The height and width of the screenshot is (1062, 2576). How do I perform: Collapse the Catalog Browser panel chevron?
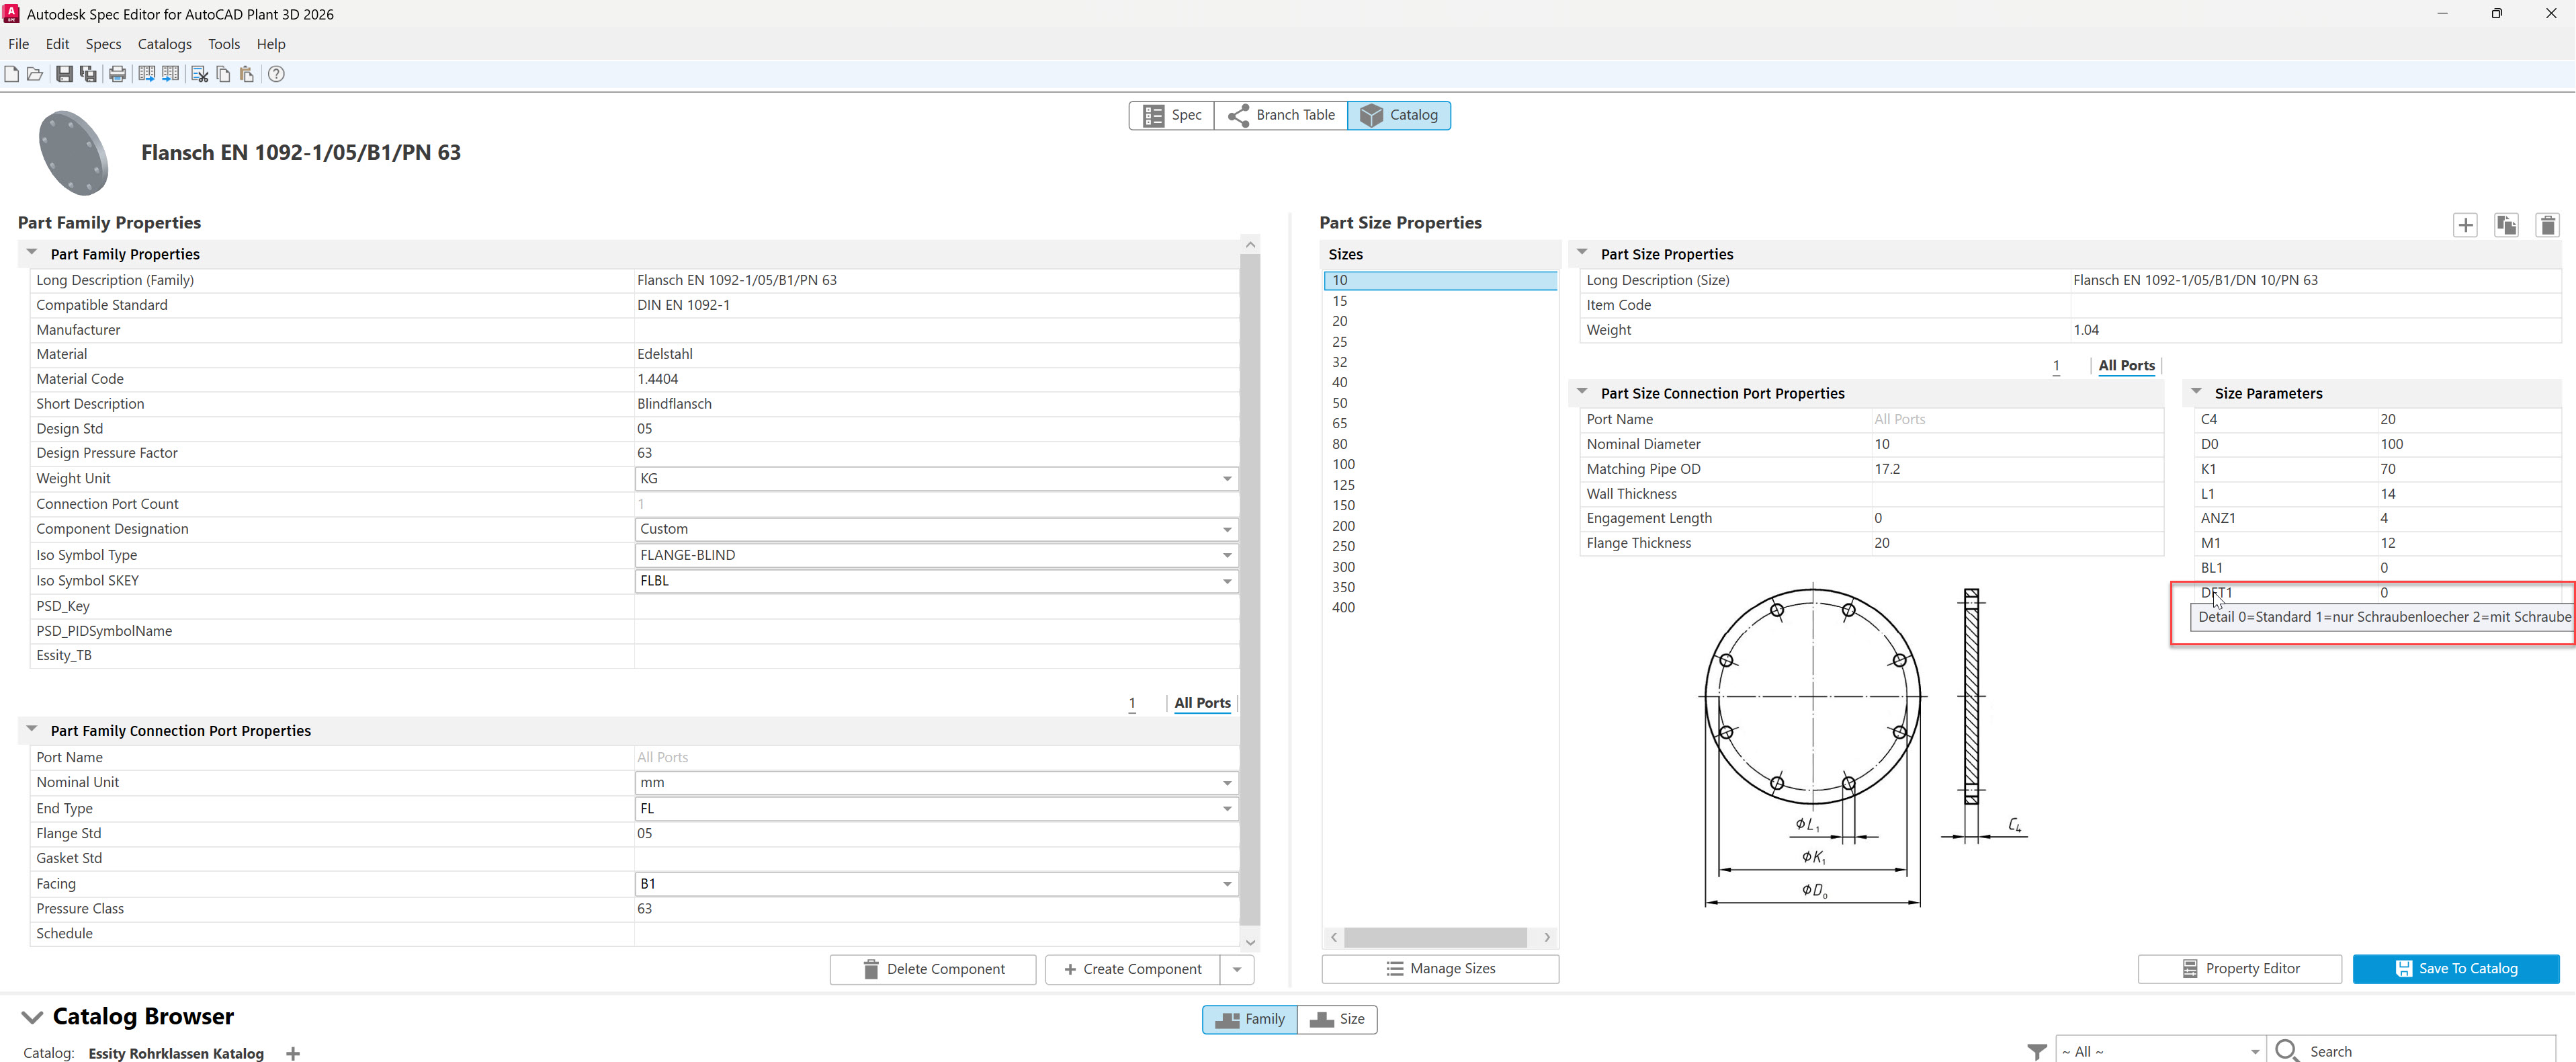coord(32,1017)
